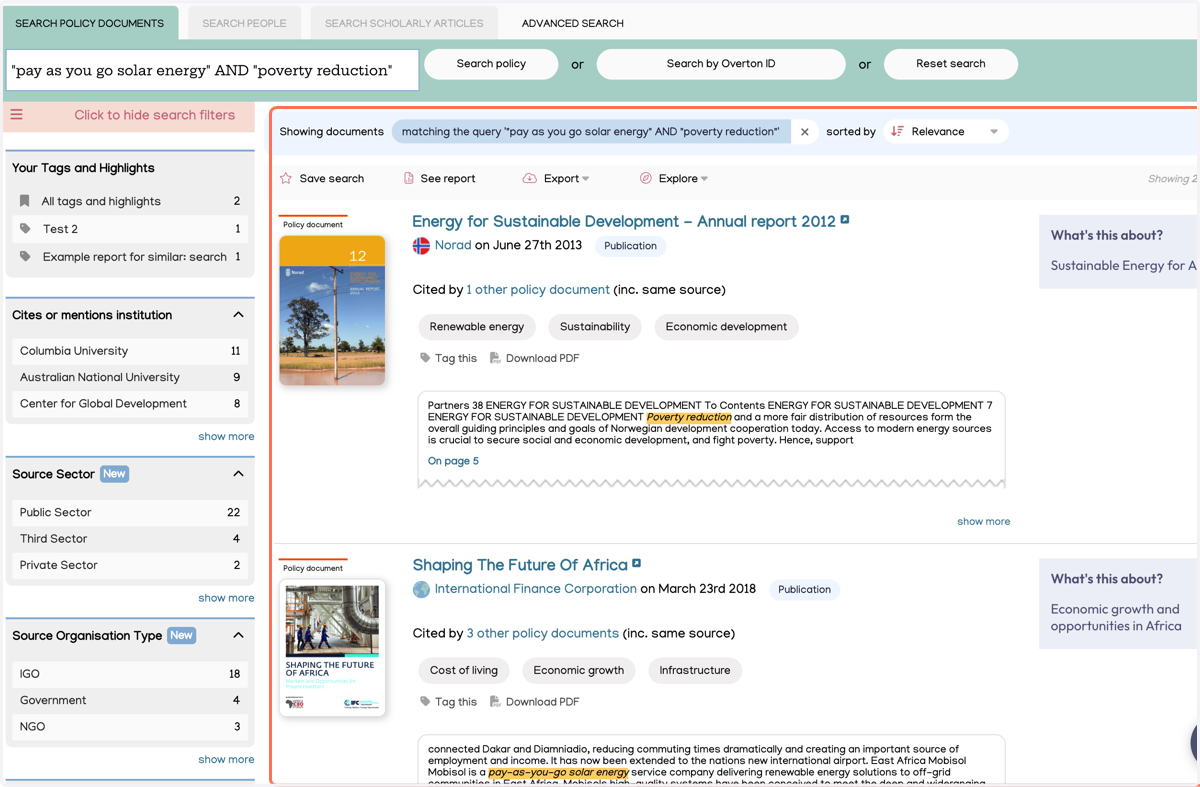Filter by Third Sector
1200x787 pixels.
(130, 538)
